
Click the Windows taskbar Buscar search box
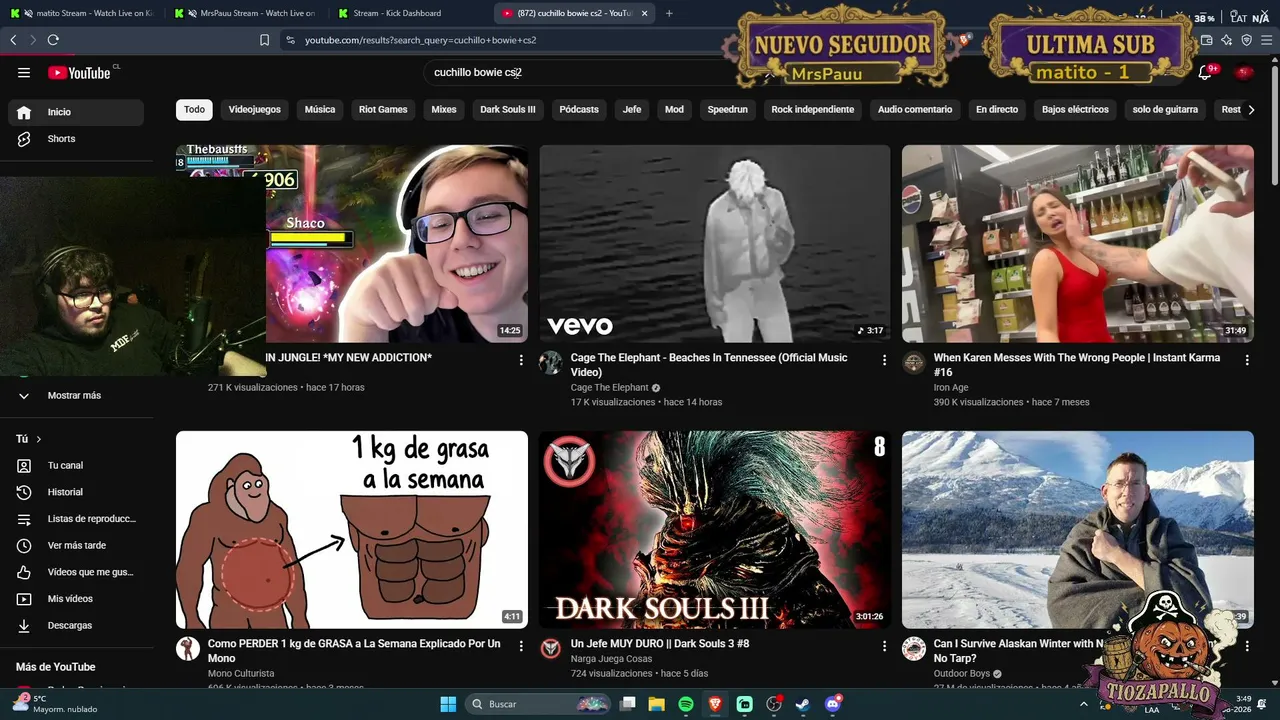[x=538, y=704]
